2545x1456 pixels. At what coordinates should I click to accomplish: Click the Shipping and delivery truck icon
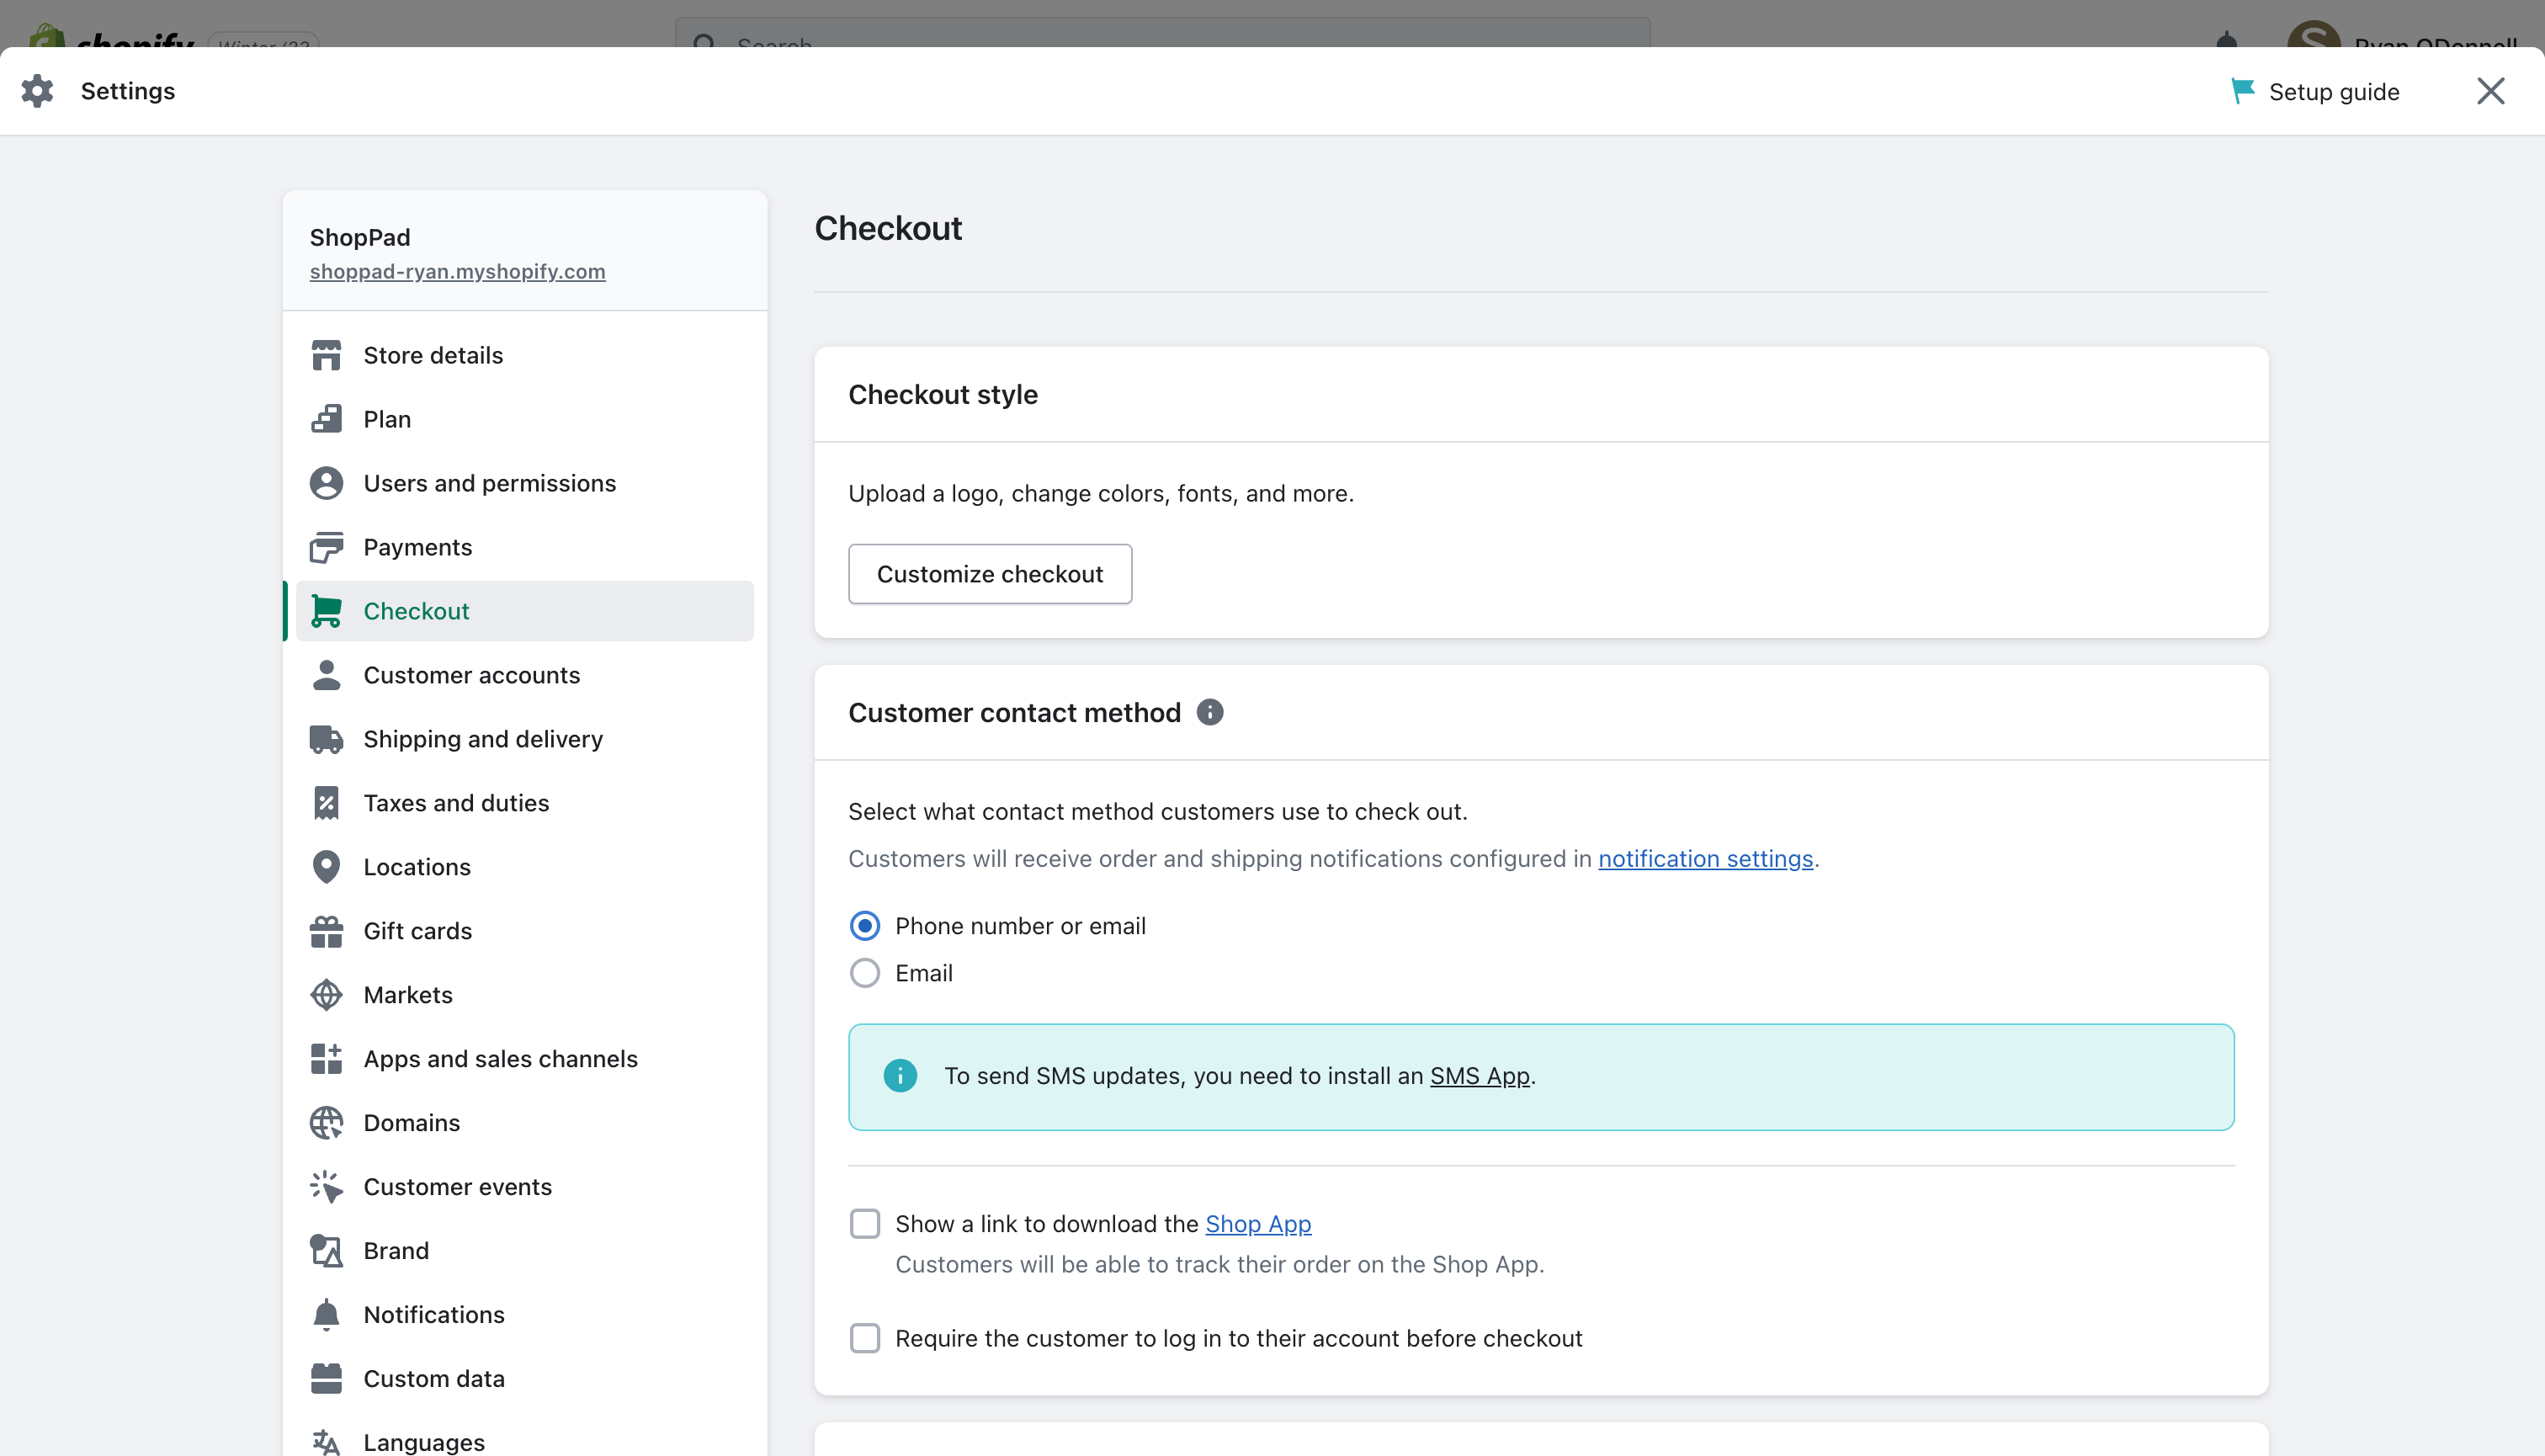[326, 740]
